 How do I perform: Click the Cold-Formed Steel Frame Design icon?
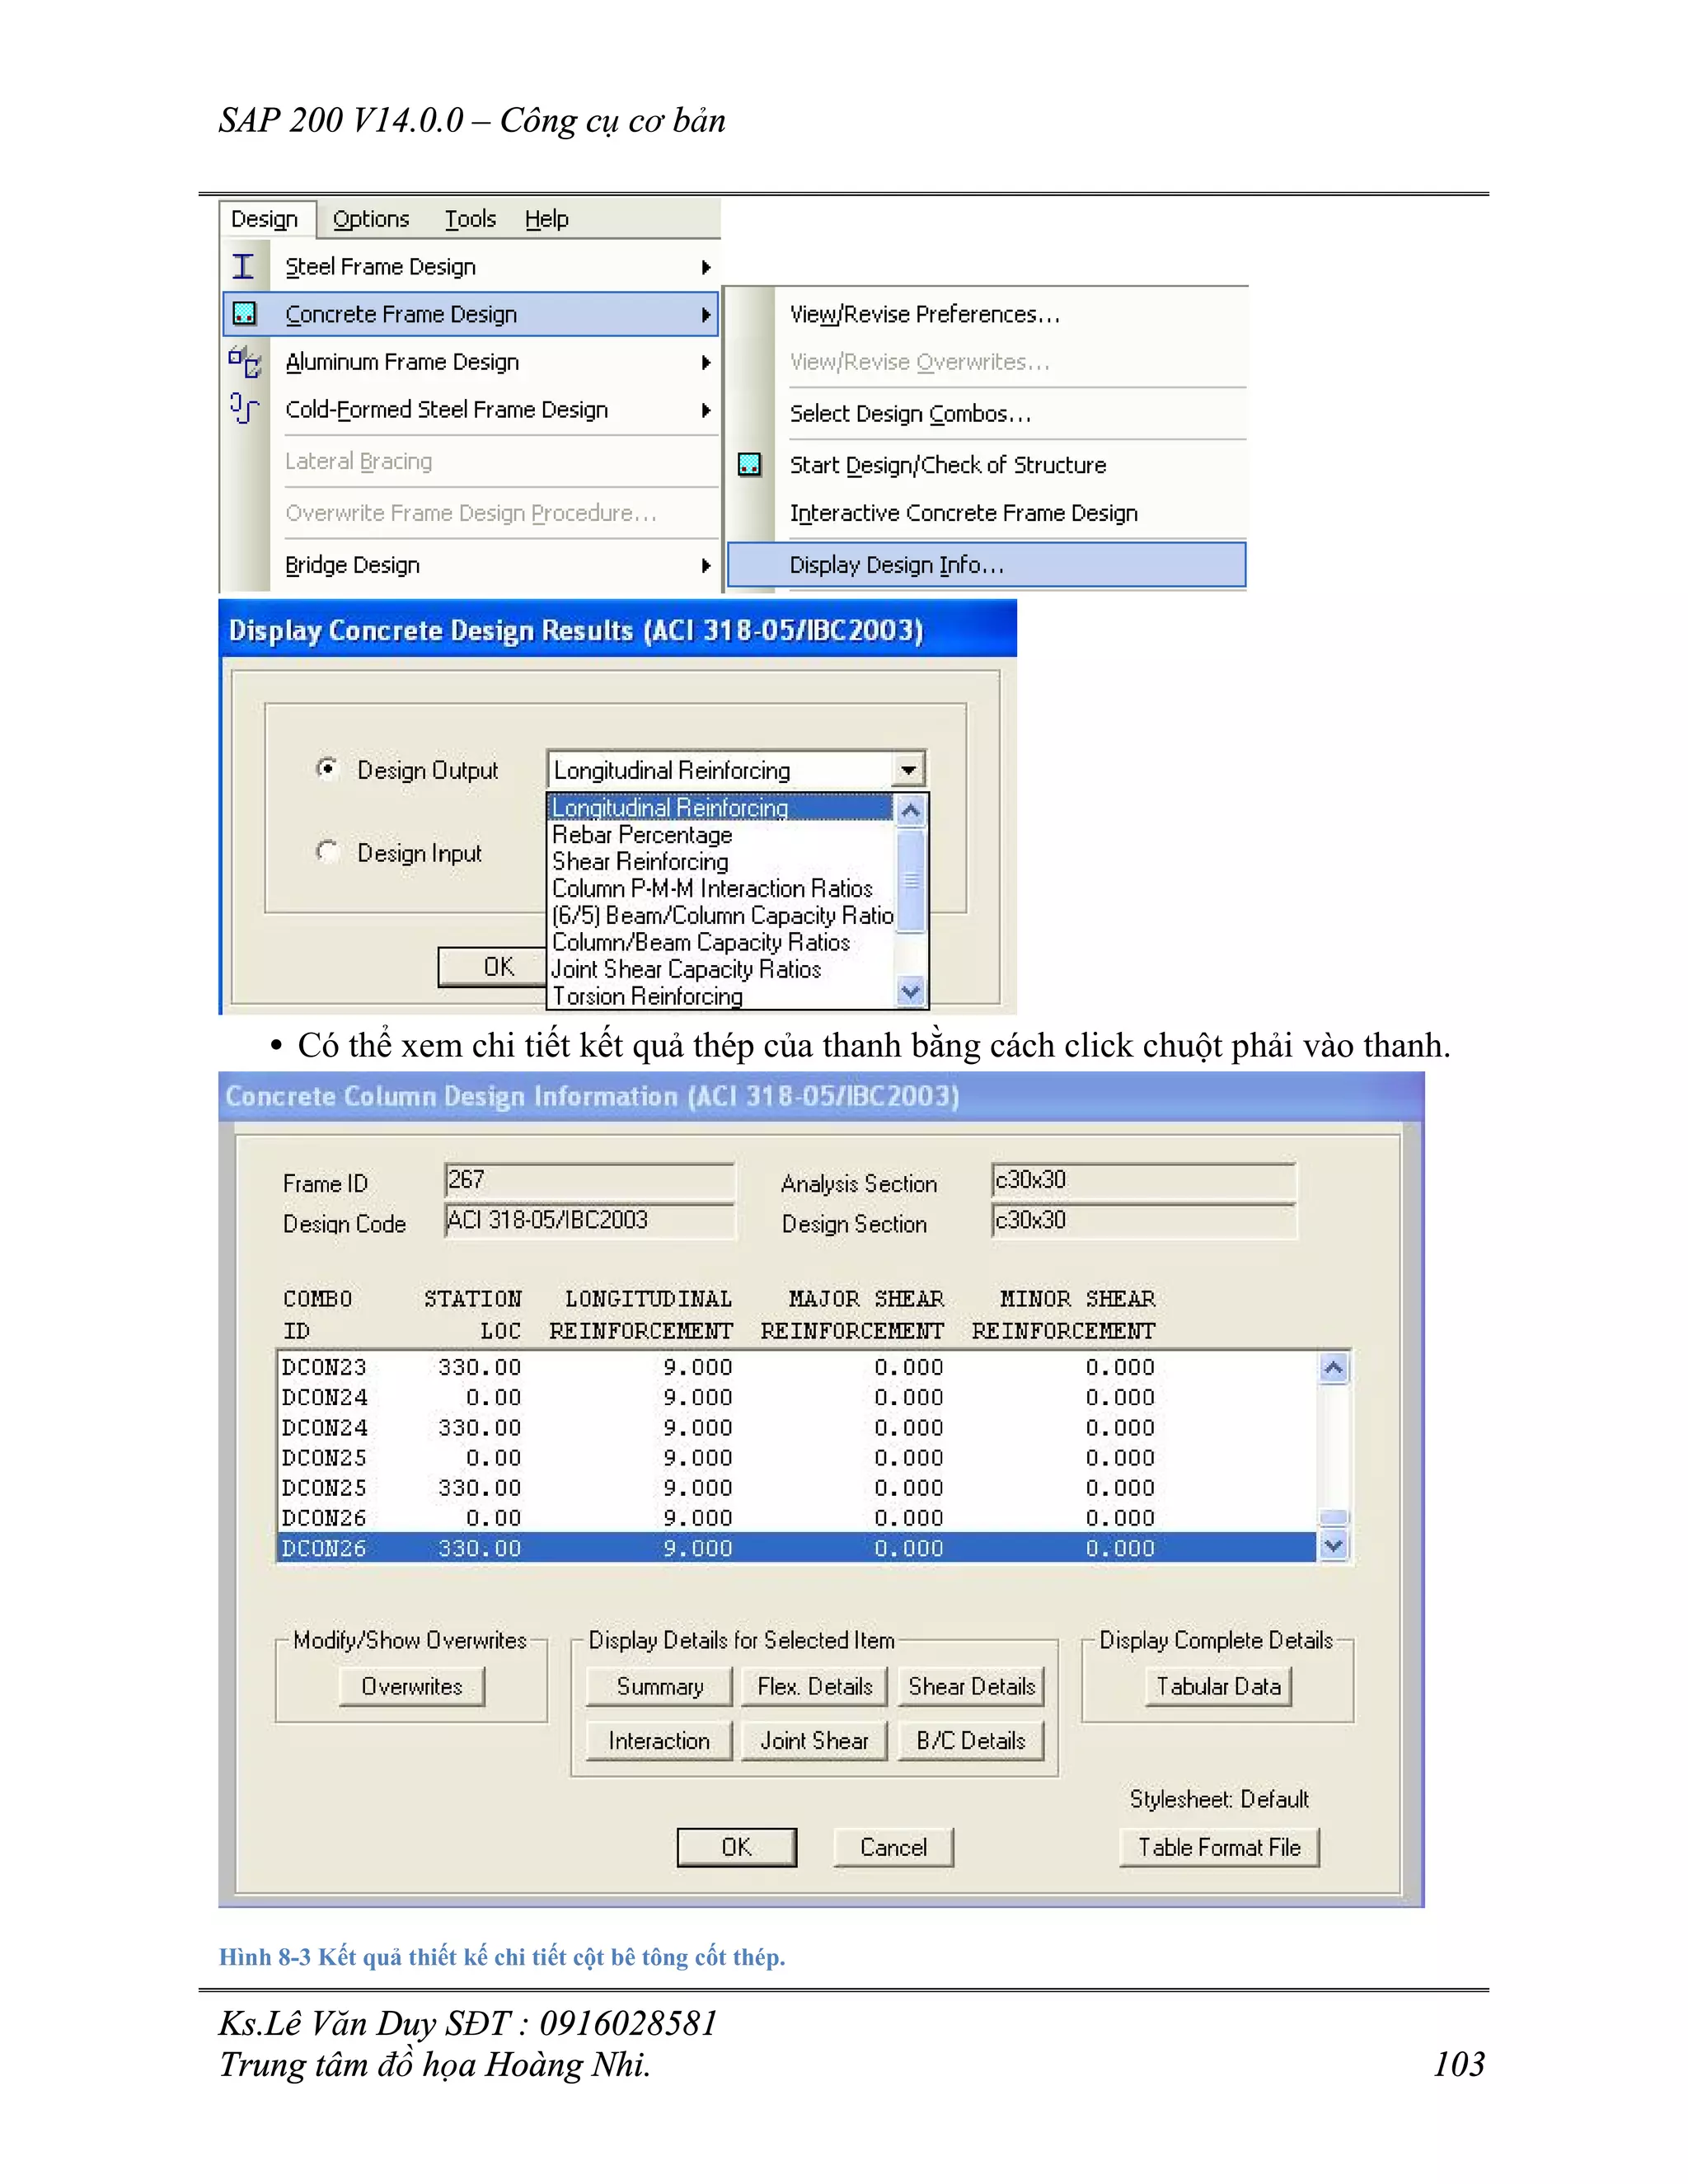(x=244, y=408)
